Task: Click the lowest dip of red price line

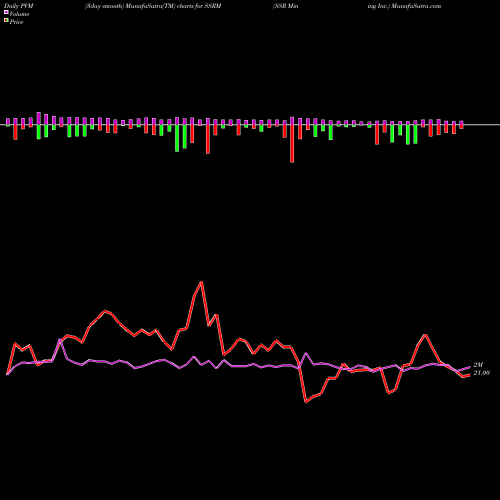Action: pos(306,402)
